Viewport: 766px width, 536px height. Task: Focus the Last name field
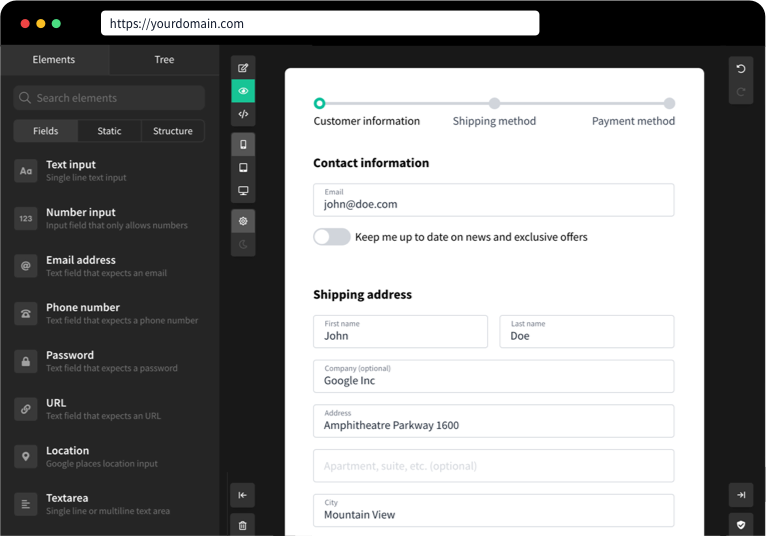pos(587,332)
